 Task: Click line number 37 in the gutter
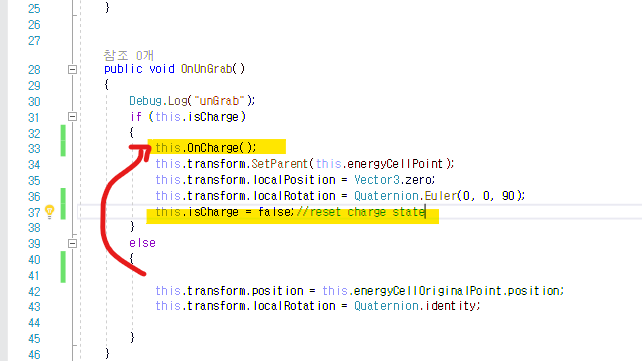(x=34, y=213)
